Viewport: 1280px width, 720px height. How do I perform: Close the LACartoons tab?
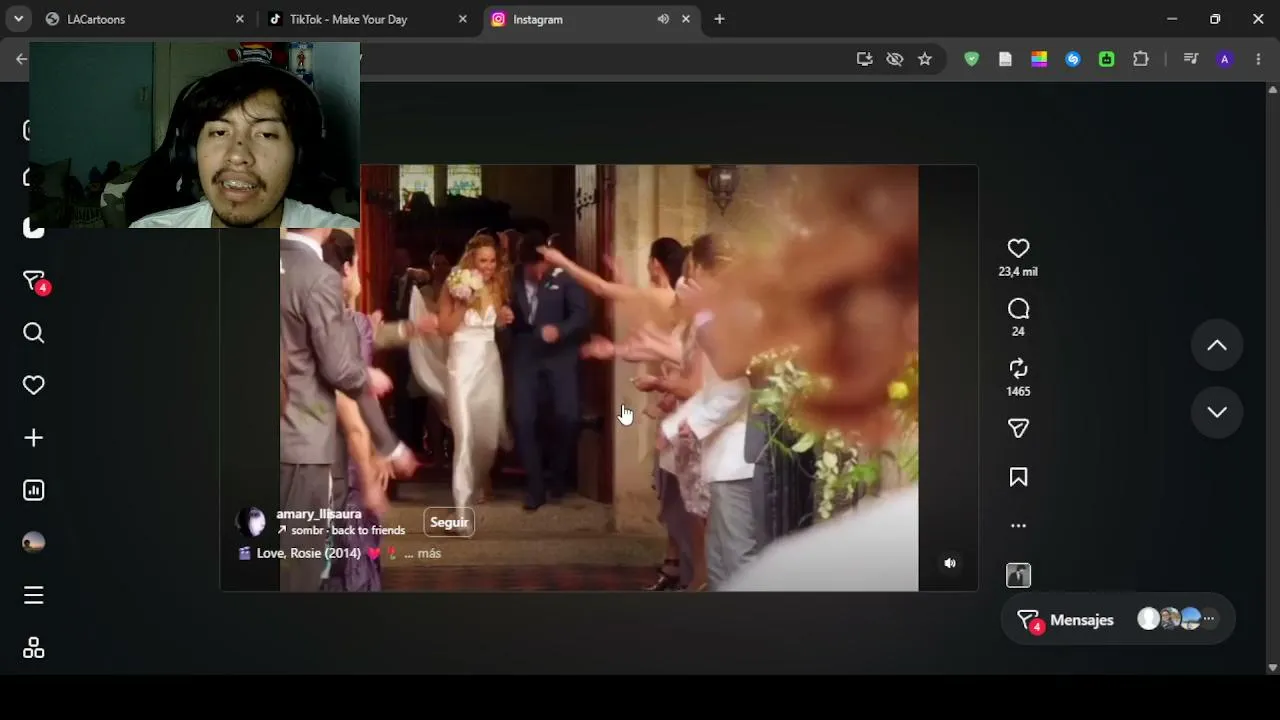(239, 19)
